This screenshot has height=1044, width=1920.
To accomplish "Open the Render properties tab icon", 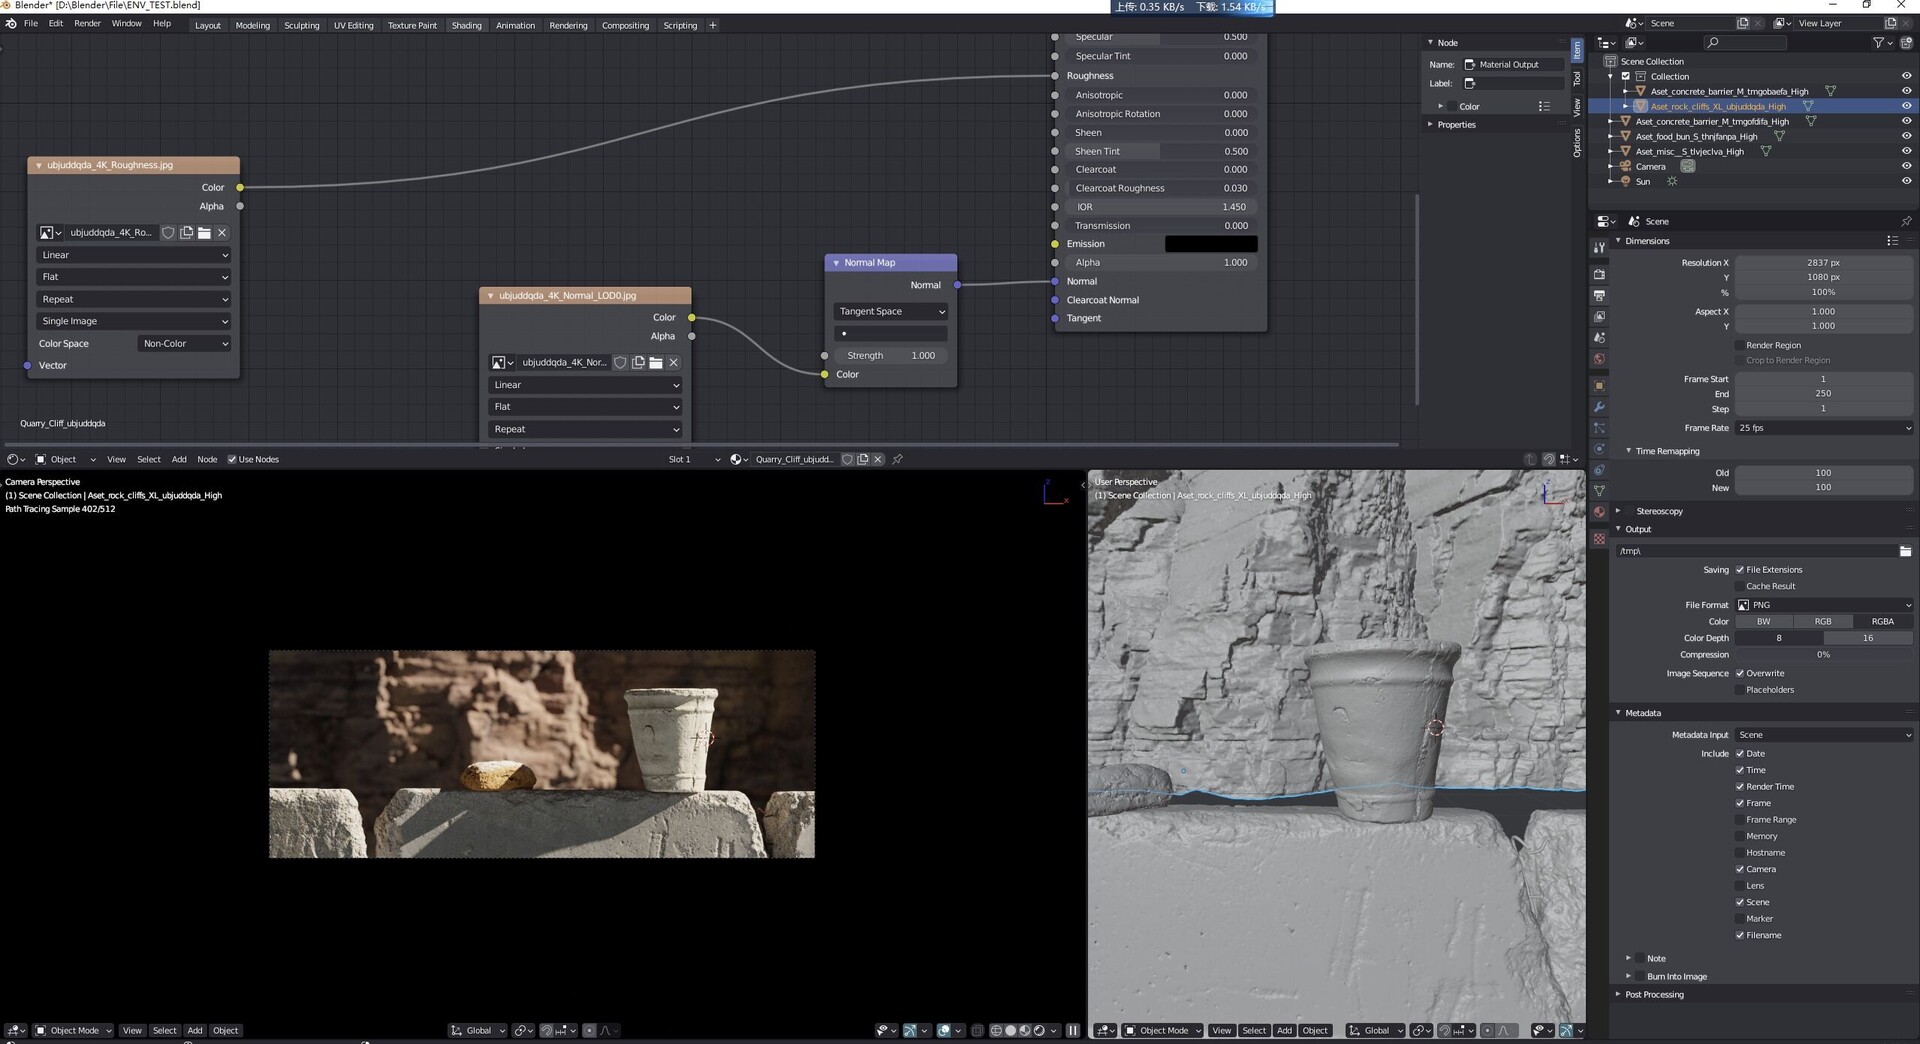I will pyautogui.click(x=1599, y=274).
